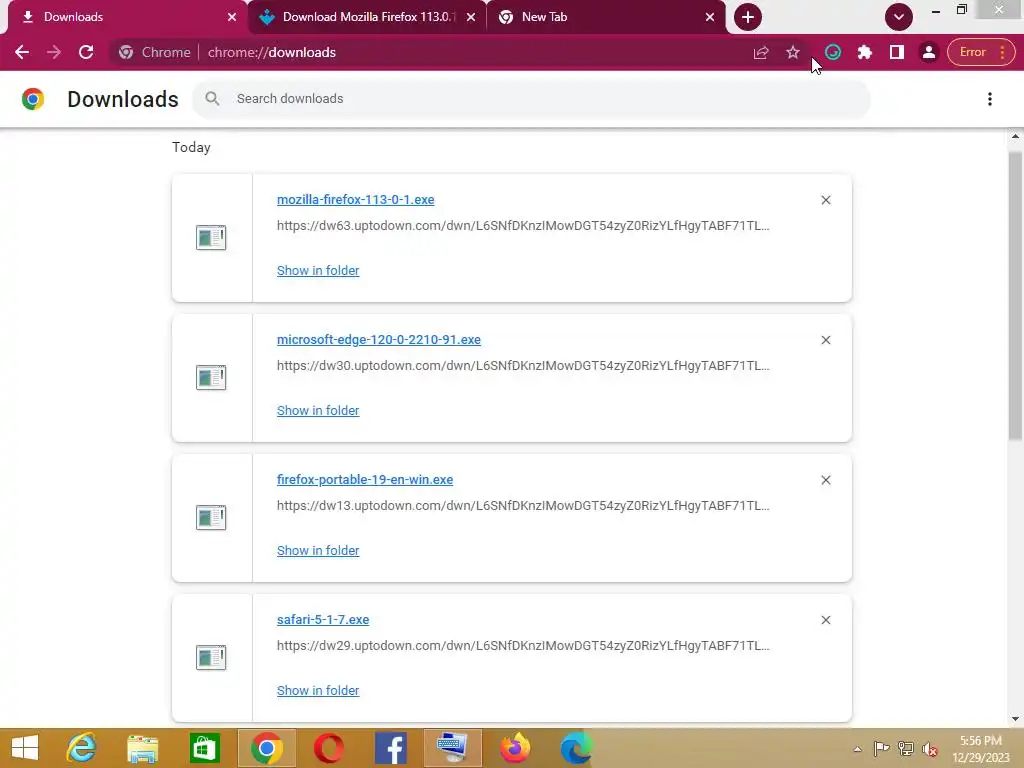
Task: Focus the Search downloads field
Action: point(531,99)
